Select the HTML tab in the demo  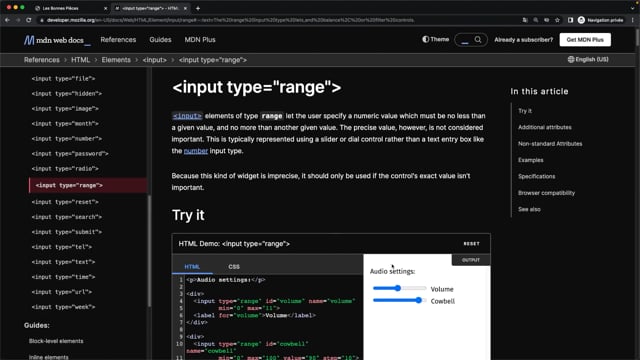pyautogui.click(x=192, y=267)
